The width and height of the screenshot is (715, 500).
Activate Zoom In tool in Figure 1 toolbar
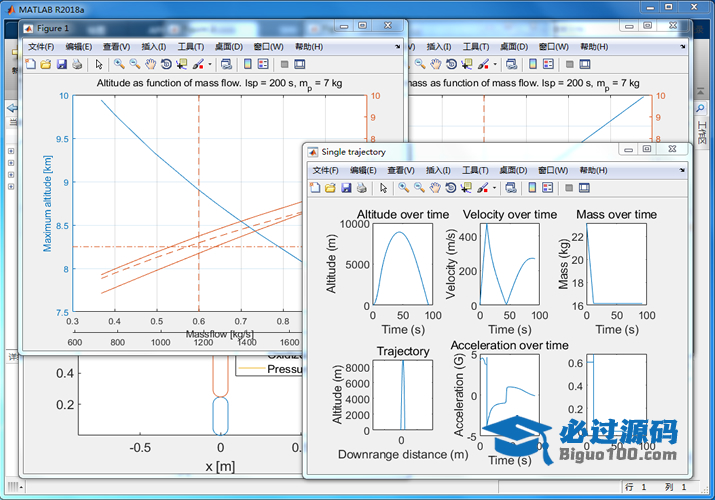click(119, 64)
